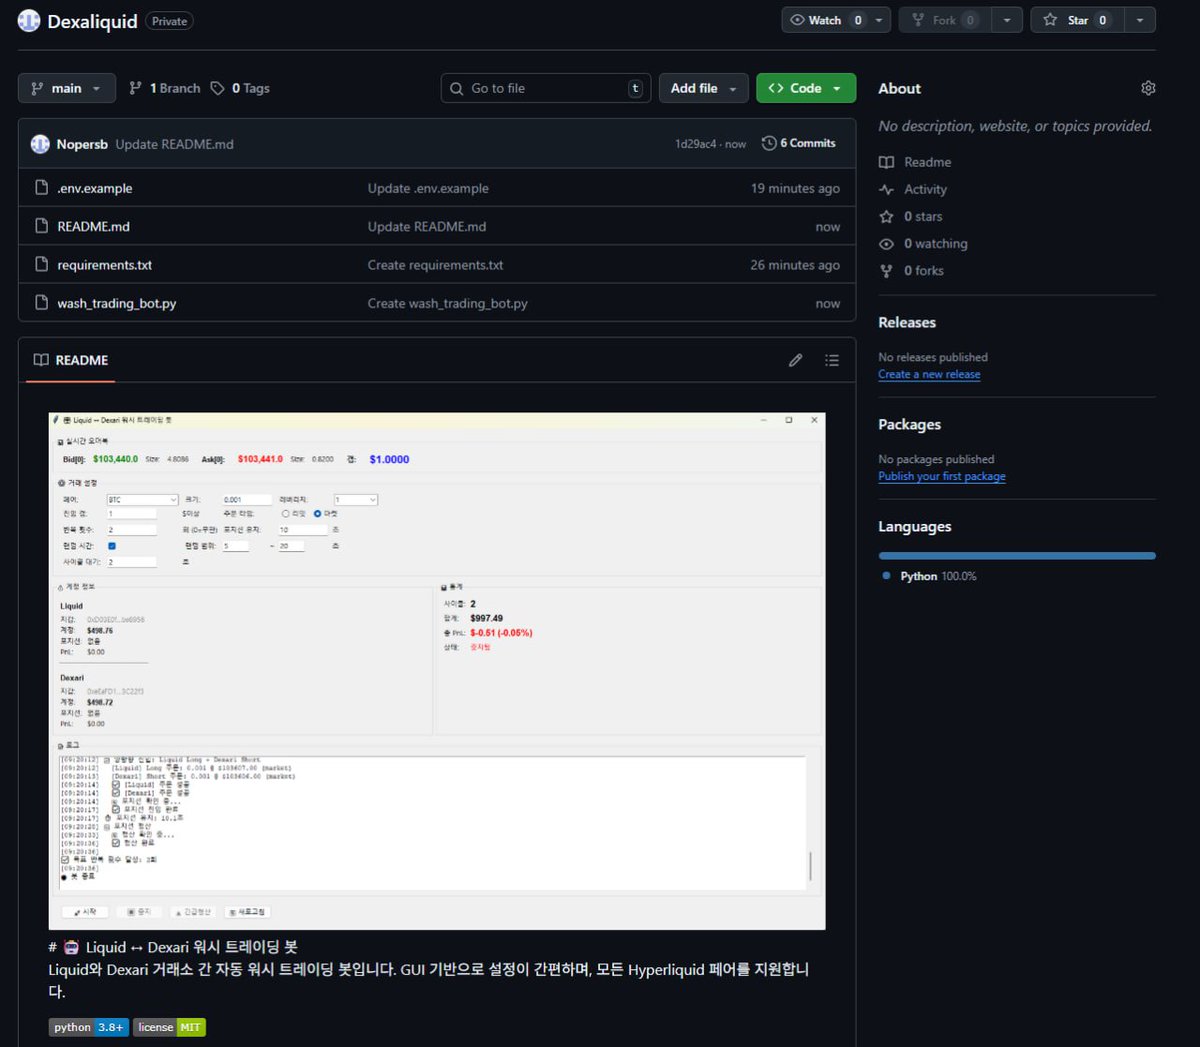
Task: Open the 0 watching link
Action: [935, 243]
